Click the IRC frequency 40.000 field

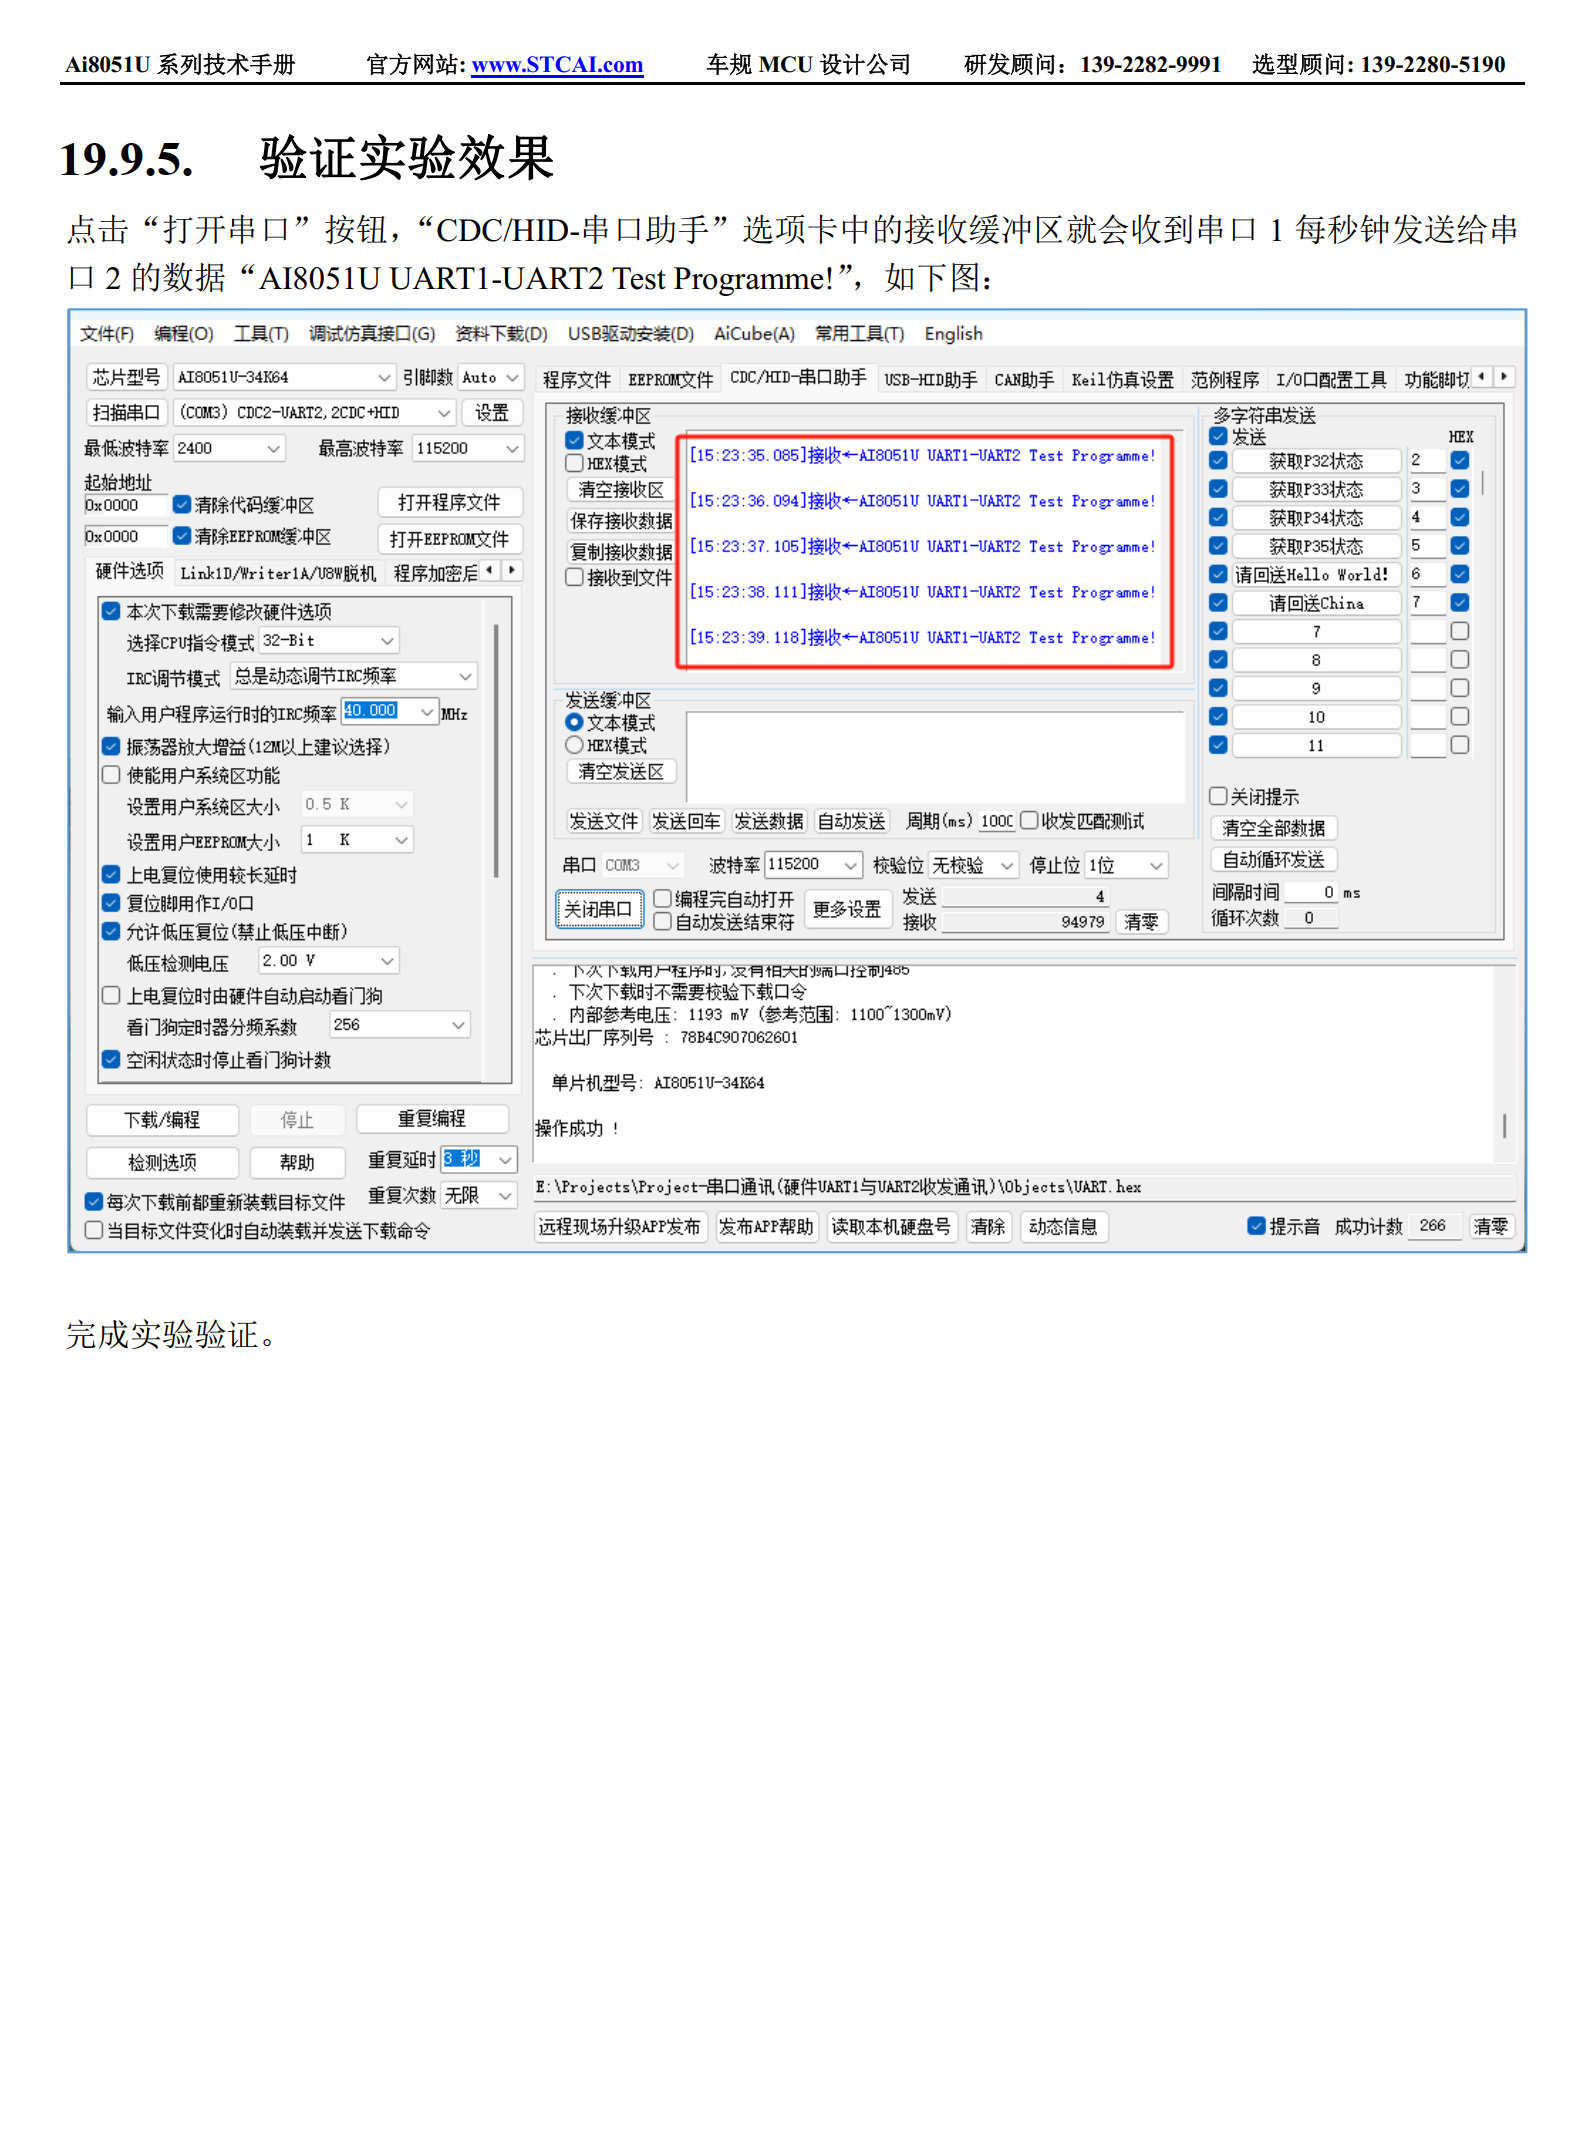380,711
